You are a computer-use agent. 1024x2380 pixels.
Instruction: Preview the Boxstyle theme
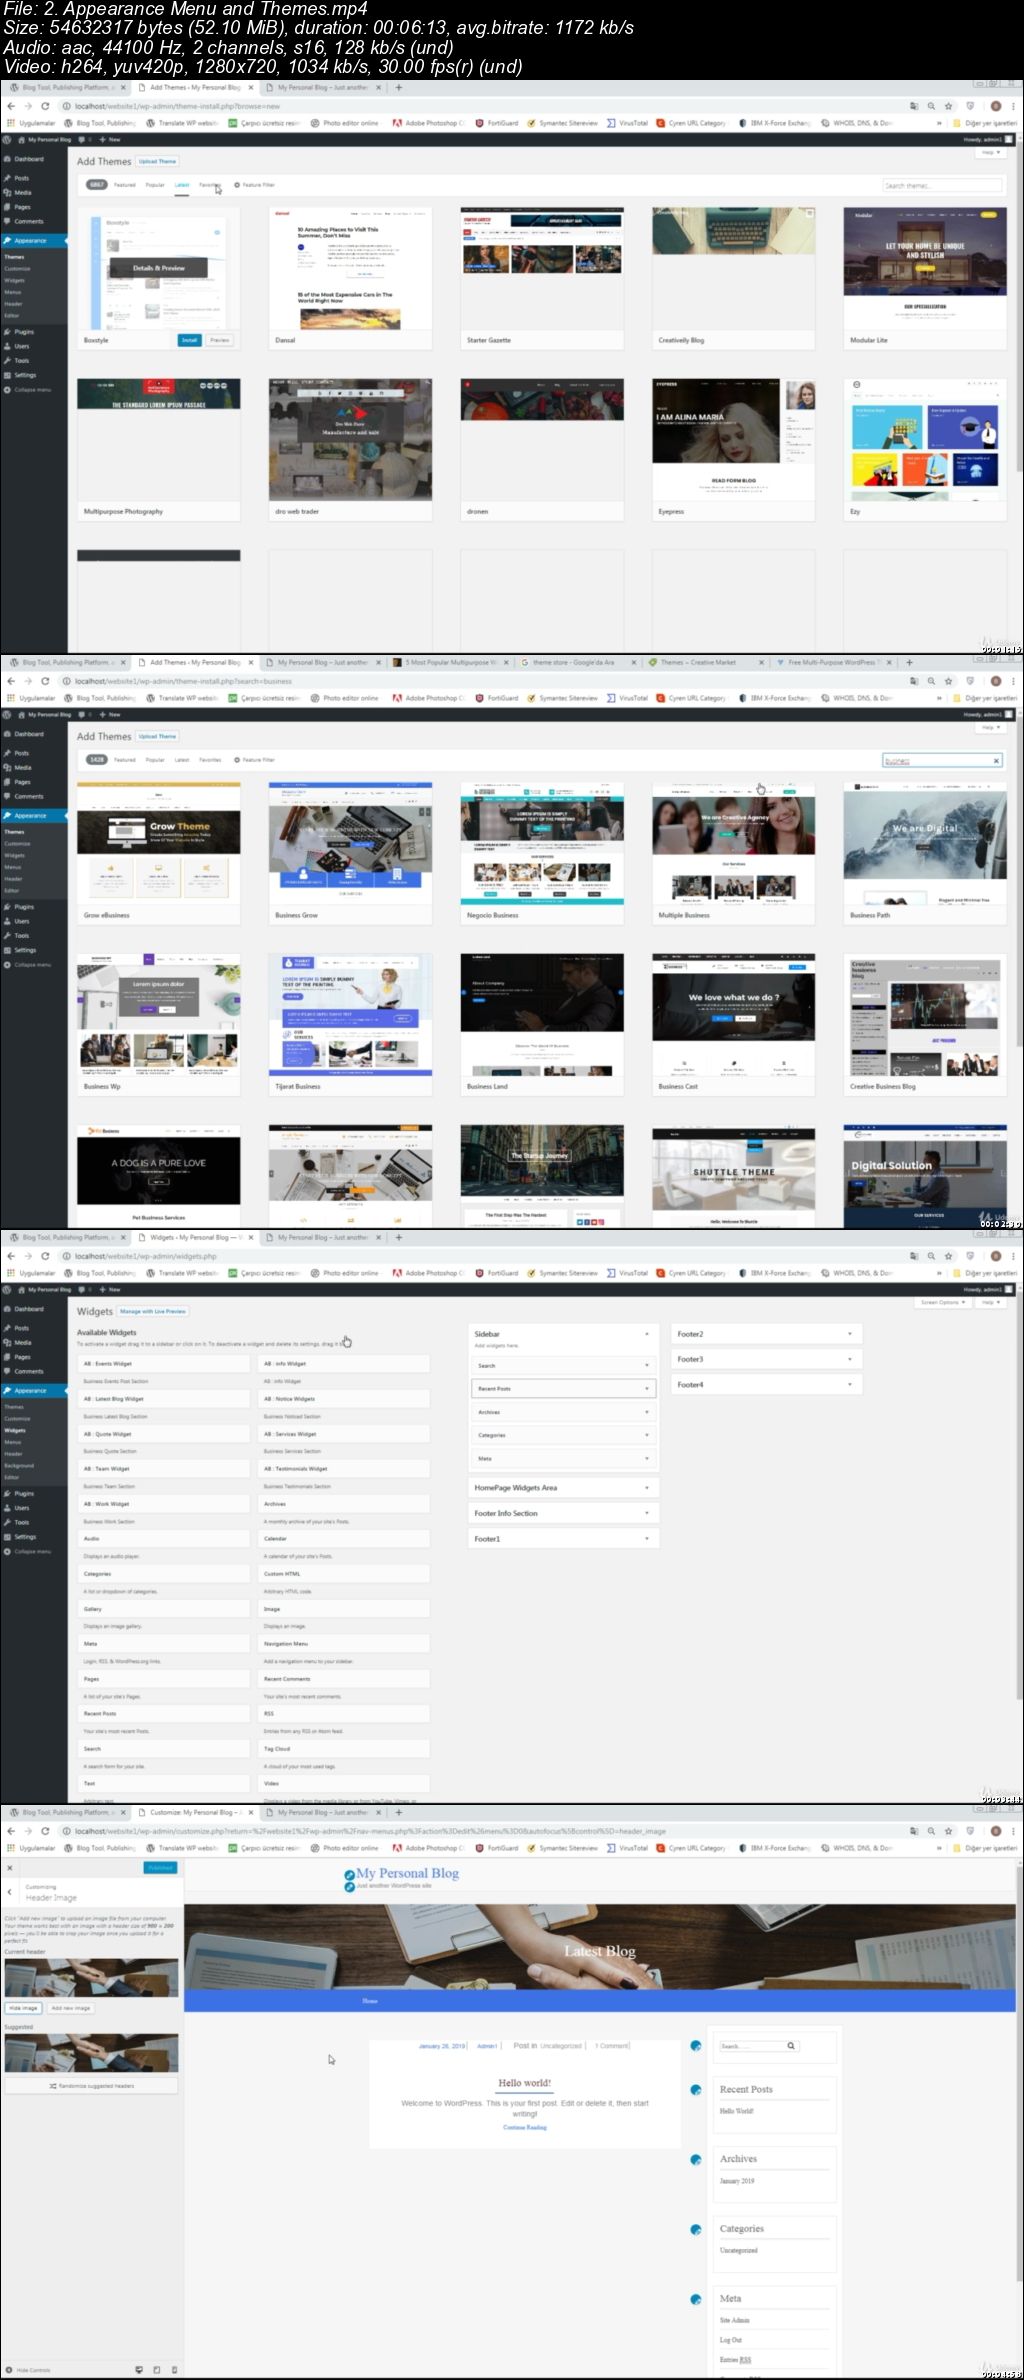(x=219, y=340)
